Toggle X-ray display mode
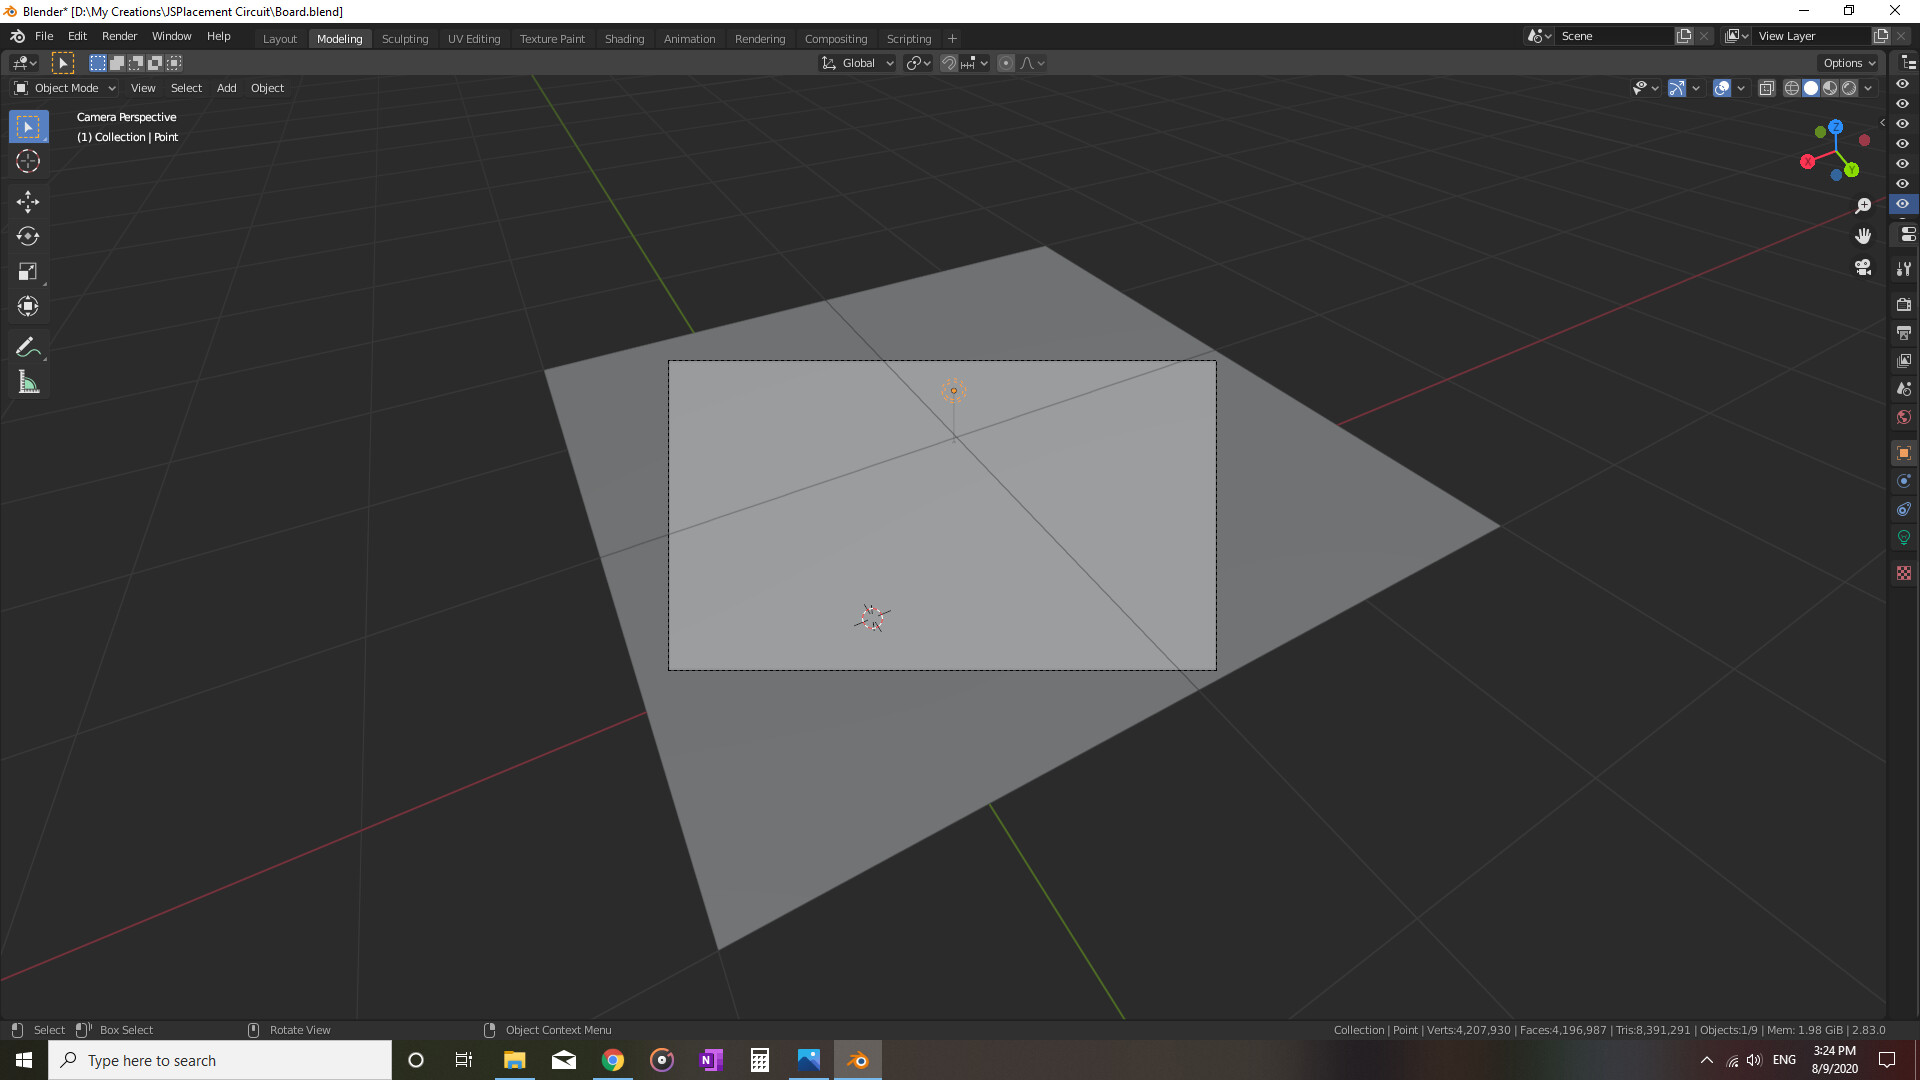Screen dimensions: 1920x1080 click(x=1766, y=88)
